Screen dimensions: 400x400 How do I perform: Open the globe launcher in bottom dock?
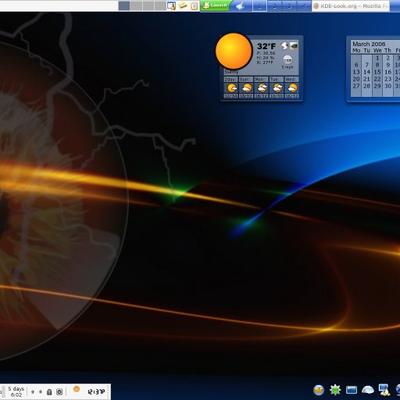[x=319, y=390]
